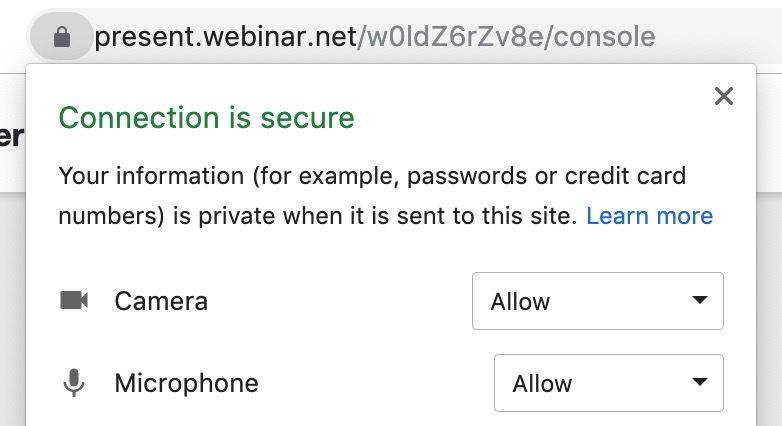Open the Learn more link

coord(649,216)
